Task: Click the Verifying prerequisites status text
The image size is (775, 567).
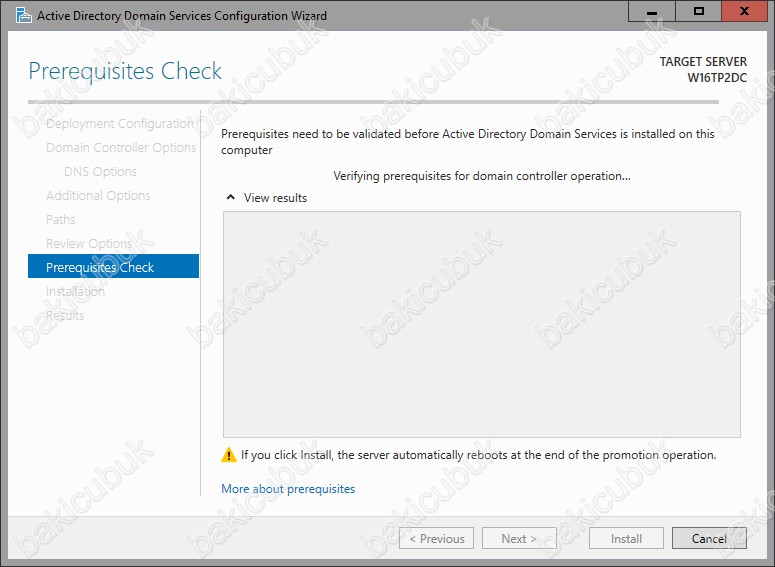Action: coord(482,176)
